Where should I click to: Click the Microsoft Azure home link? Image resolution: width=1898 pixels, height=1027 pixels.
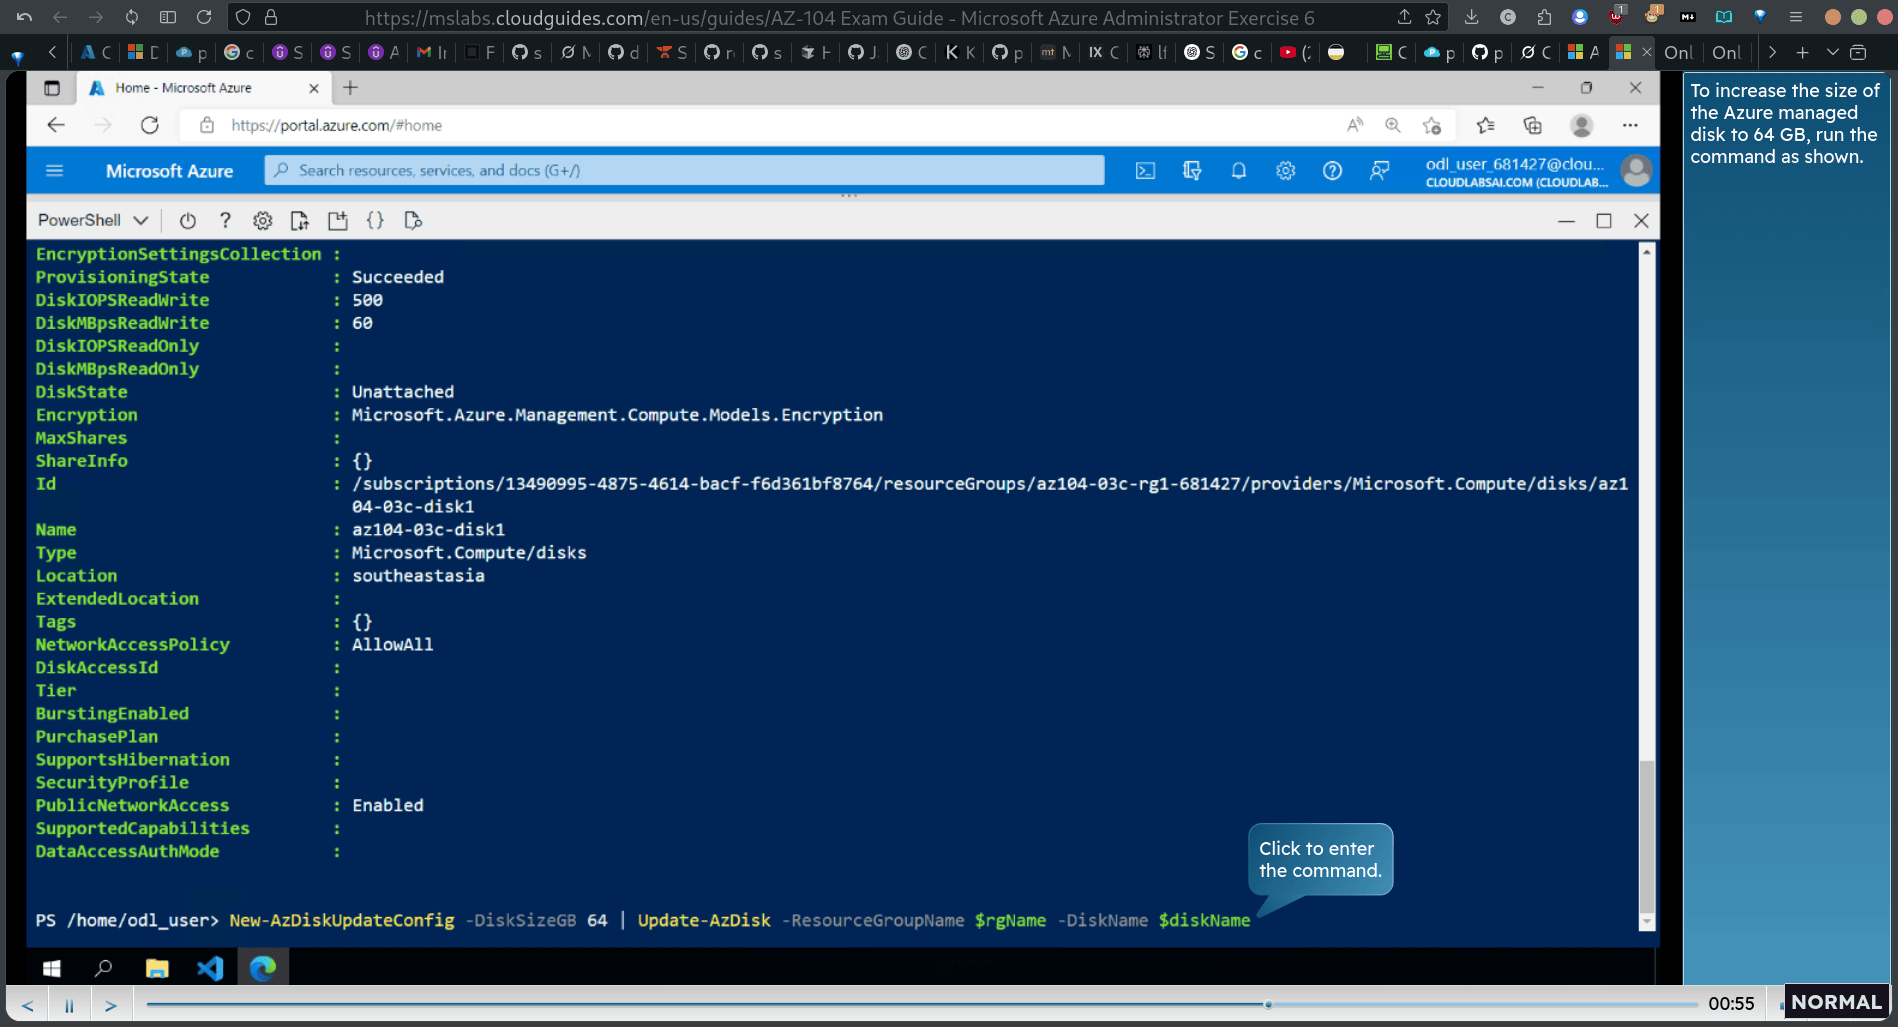[x=169, y=171]
